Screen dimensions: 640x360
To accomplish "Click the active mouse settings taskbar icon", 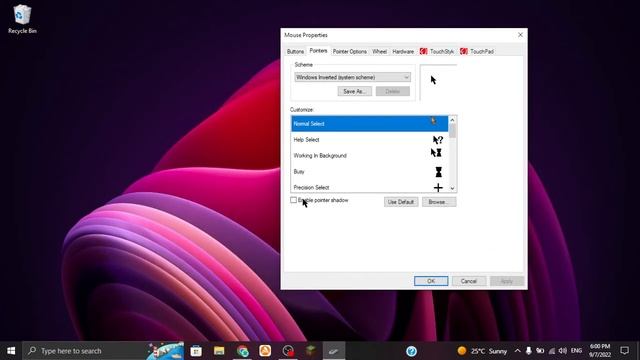I will pos(334,351).
